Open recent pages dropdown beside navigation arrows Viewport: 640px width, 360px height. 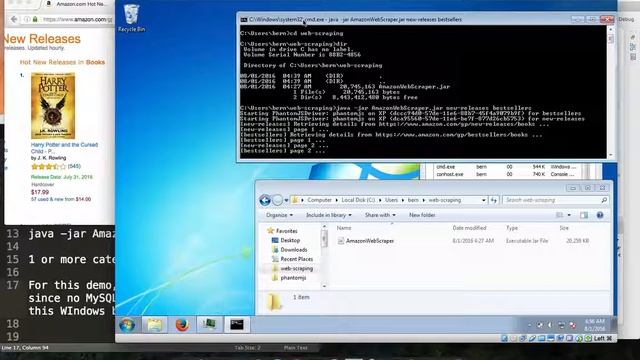(287, 200)
